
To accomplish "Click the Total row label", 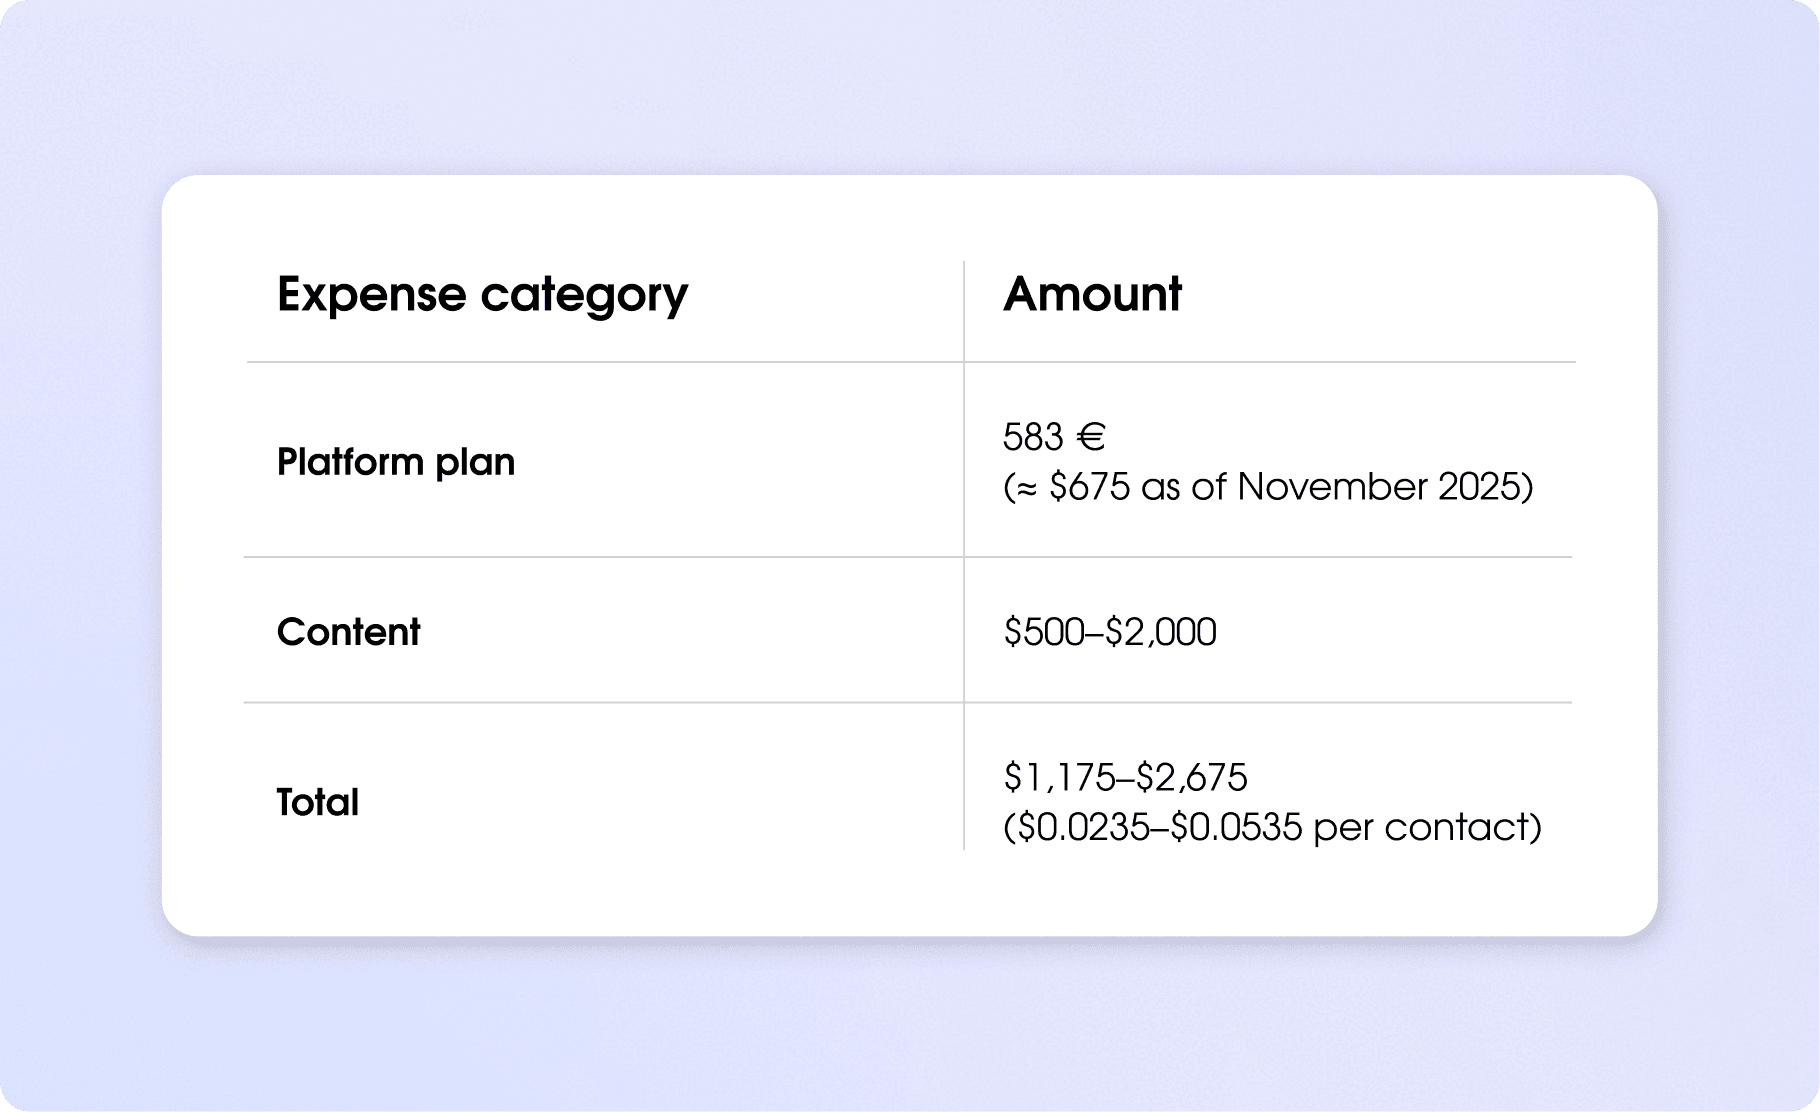I will click(317, 802).
